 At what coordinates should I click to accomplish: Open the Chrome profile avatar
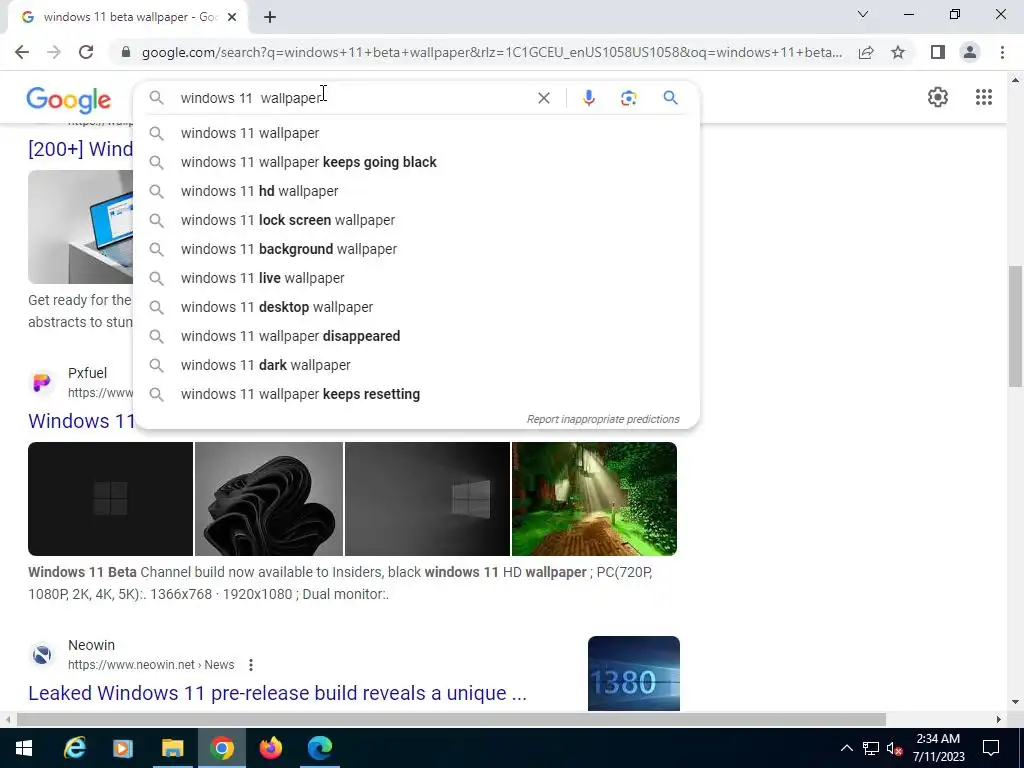[x=970, y=52]
